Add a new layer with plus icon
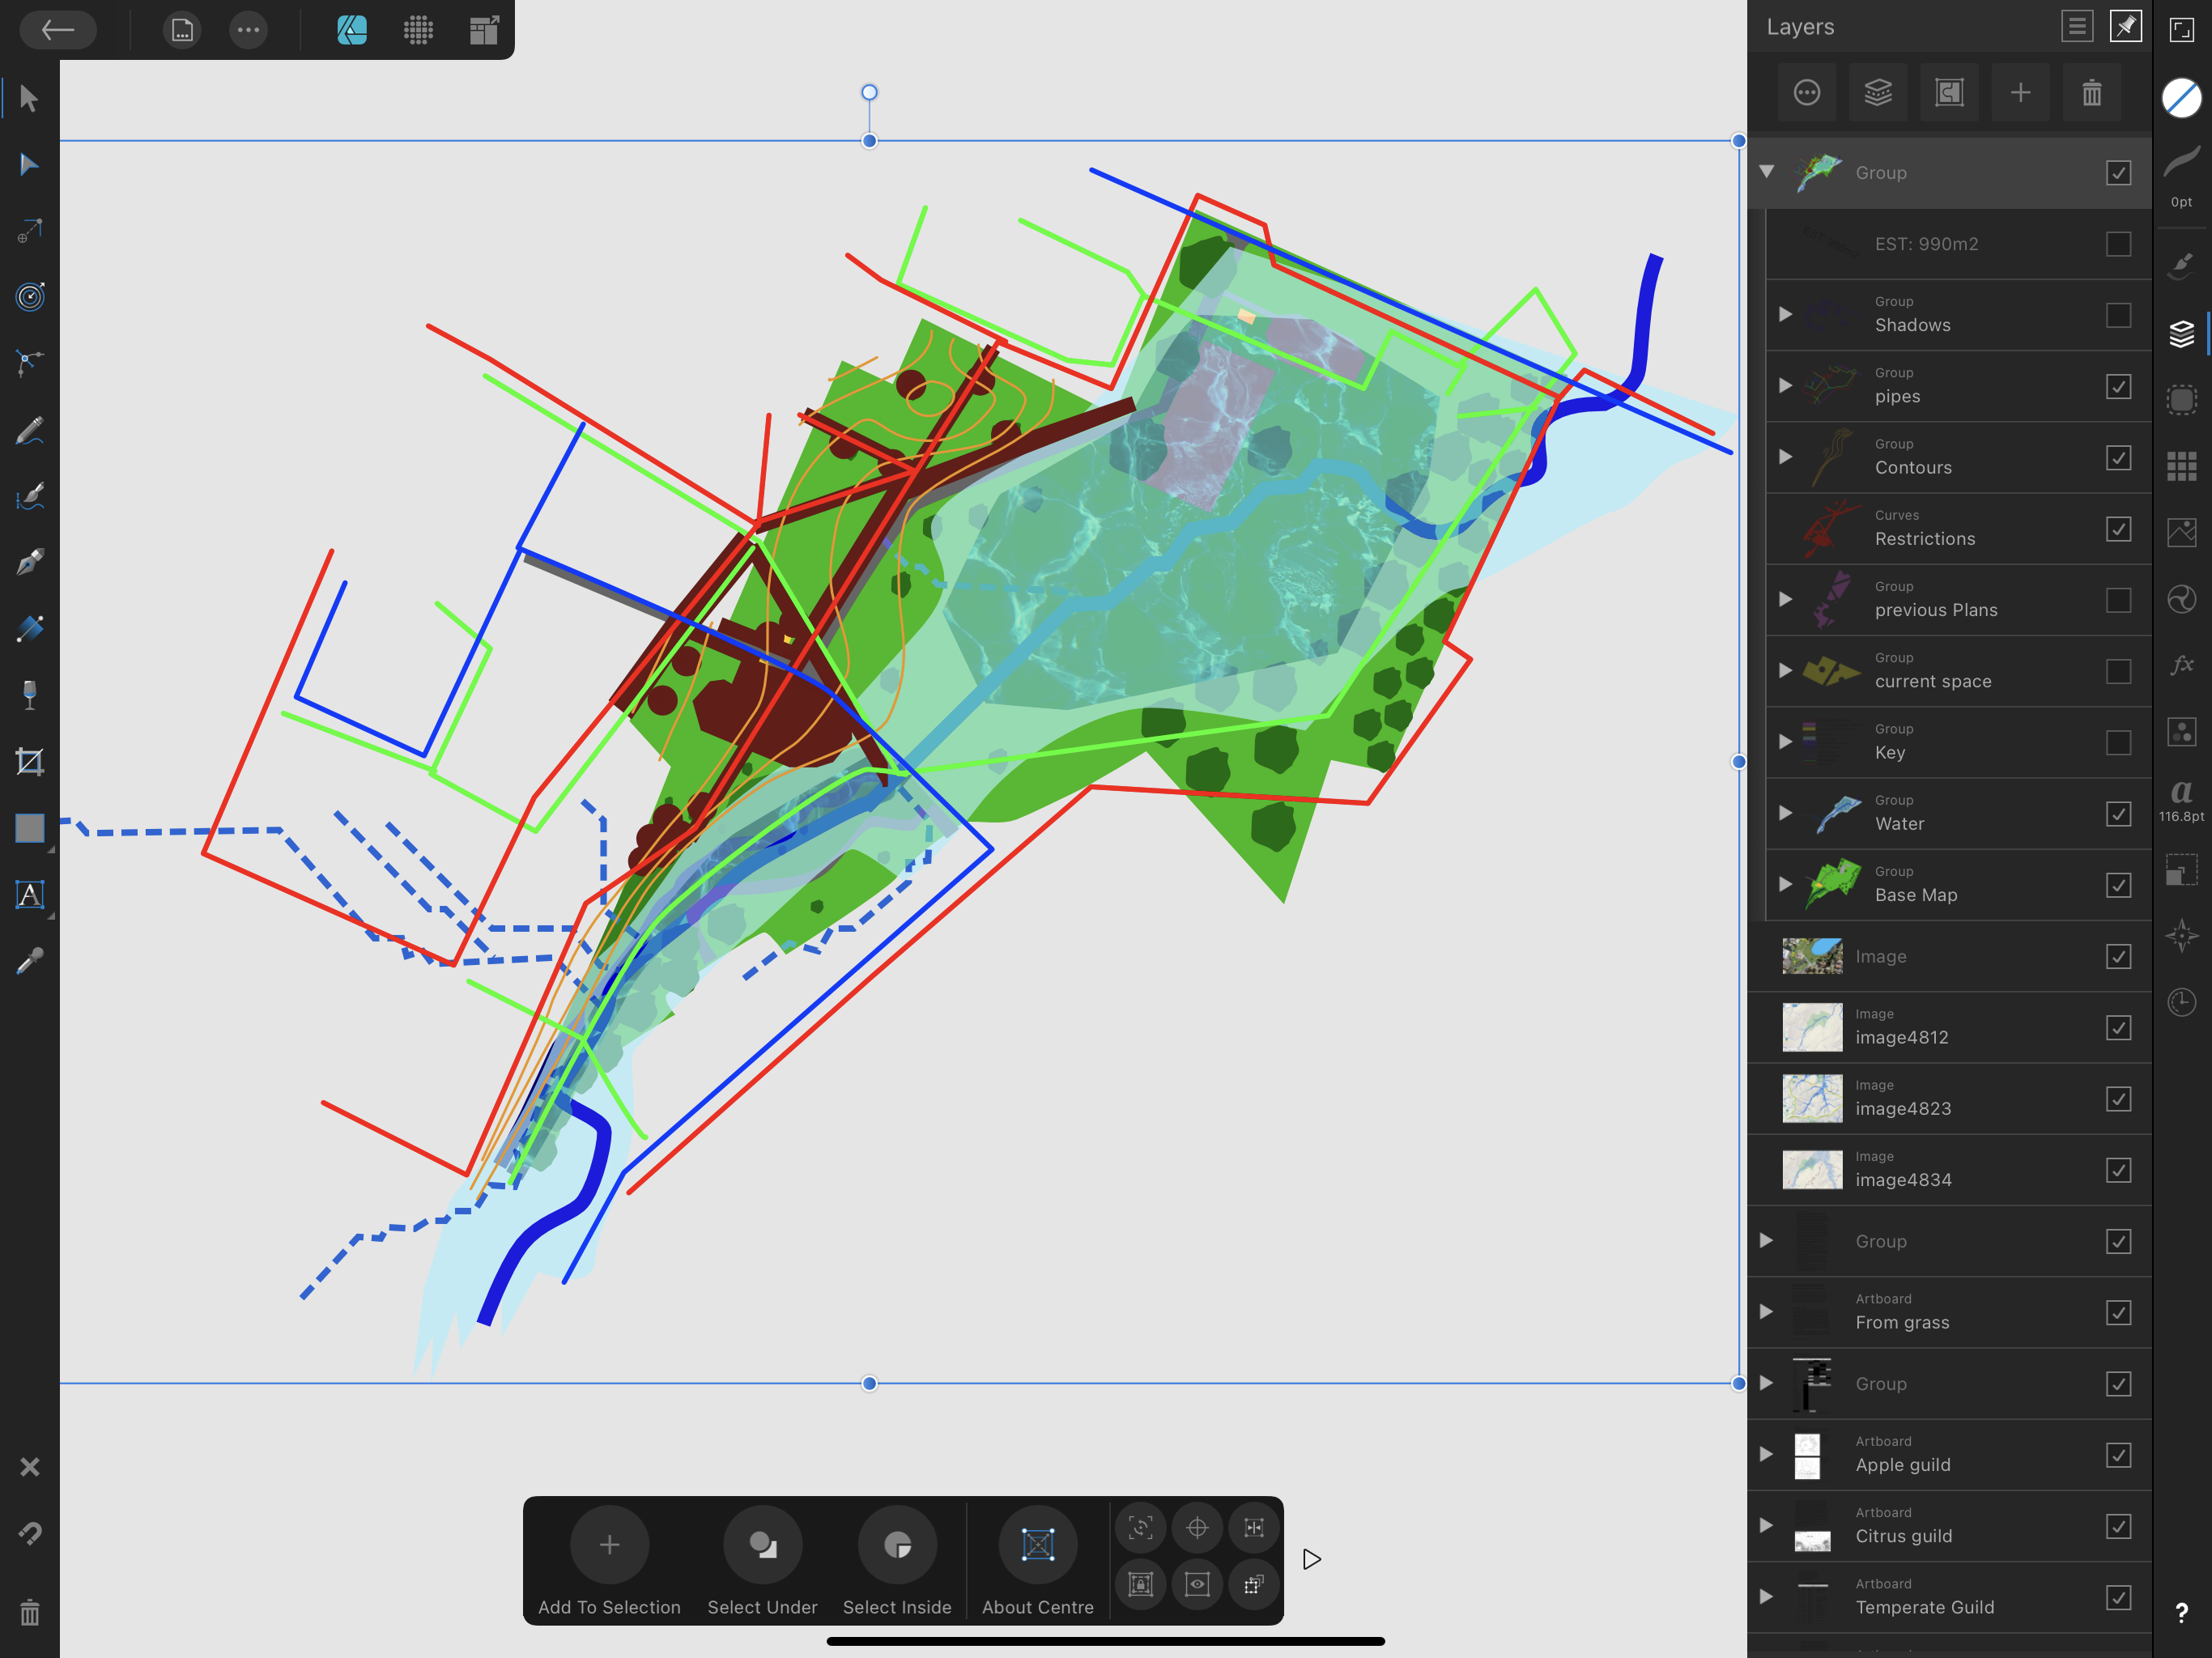Image resolution: width=2212 pixels, height=1658 pixels. [x=2020, y=93]
